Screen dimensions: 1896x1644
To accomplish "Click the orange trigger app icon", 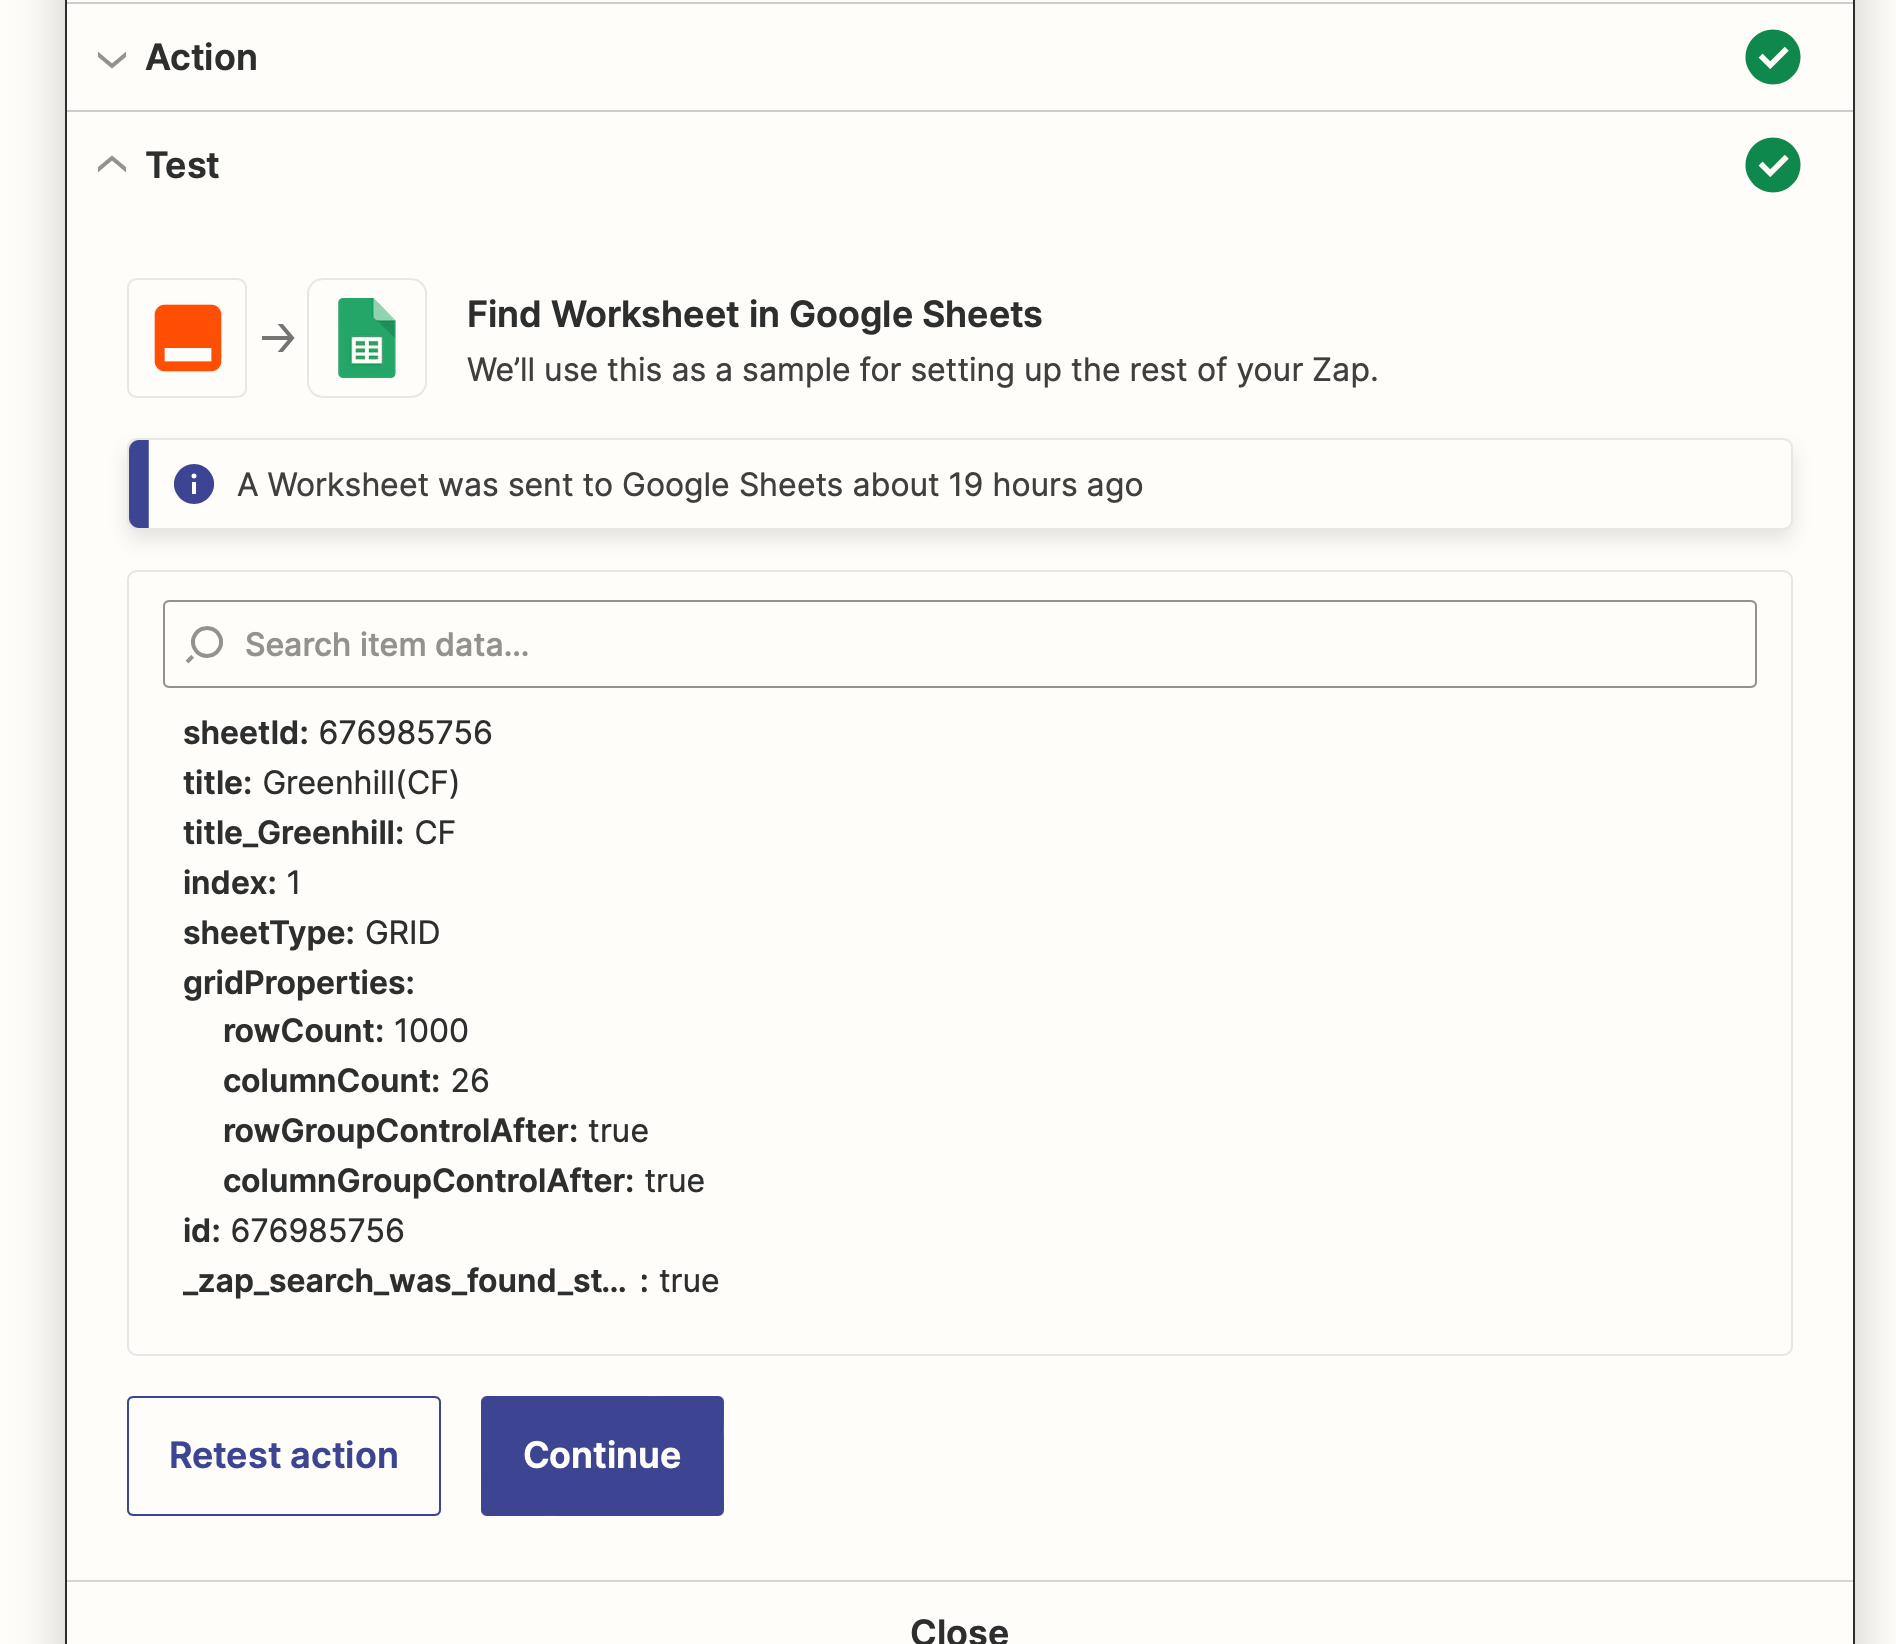I will pyautogui.click(x=187, y=338).
